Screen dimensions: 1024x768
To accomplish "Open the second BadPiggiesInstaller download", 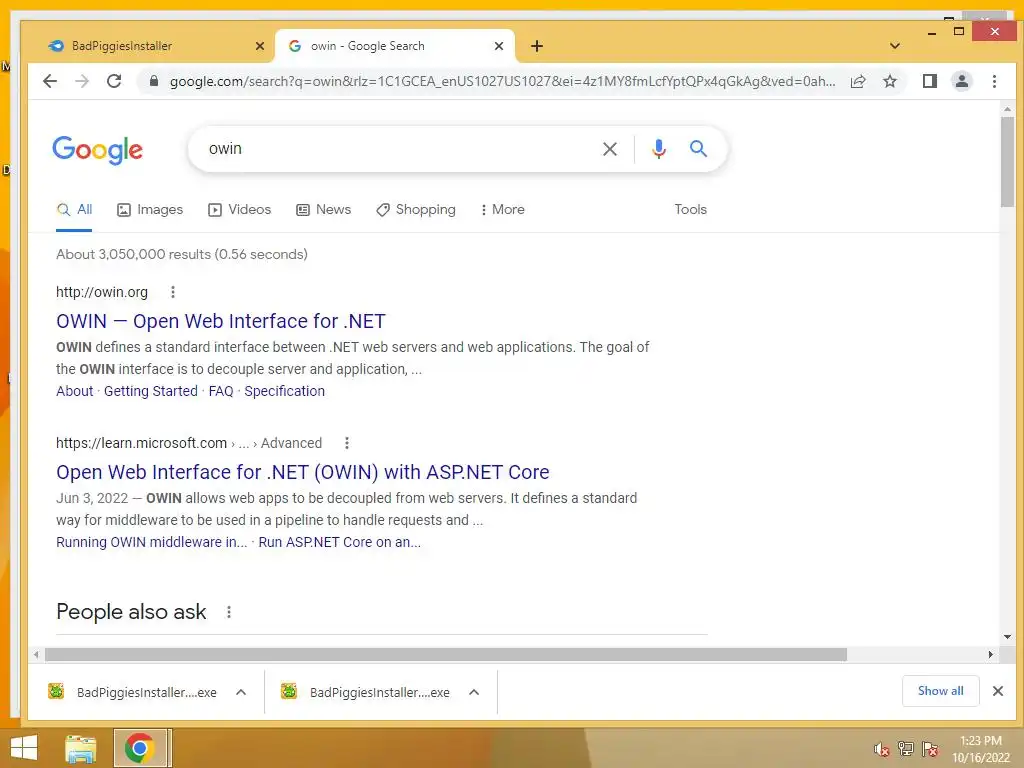I will click(x=365, y=692).
